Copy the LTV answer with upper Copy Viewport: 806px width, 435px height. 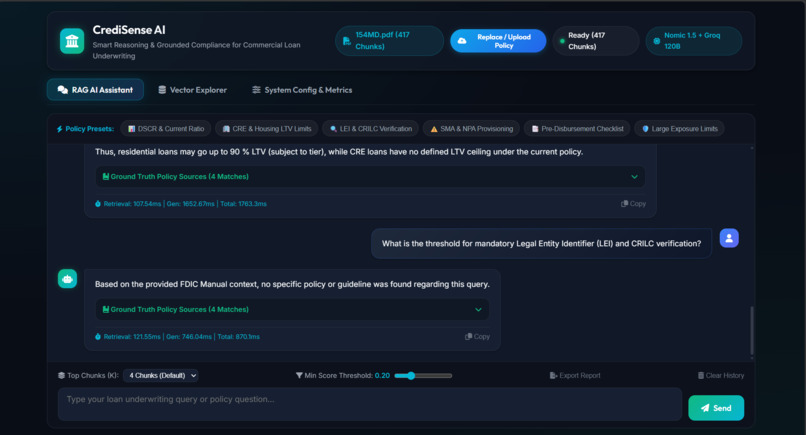coord(633,204)
